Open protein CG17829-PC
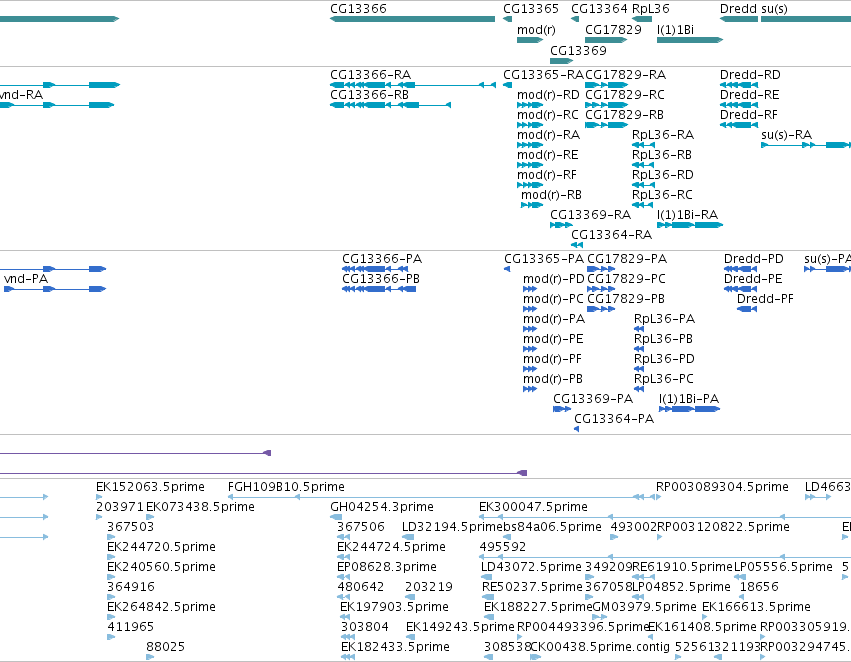This screenshot has height=662, width=851. (x=626, y=279)
